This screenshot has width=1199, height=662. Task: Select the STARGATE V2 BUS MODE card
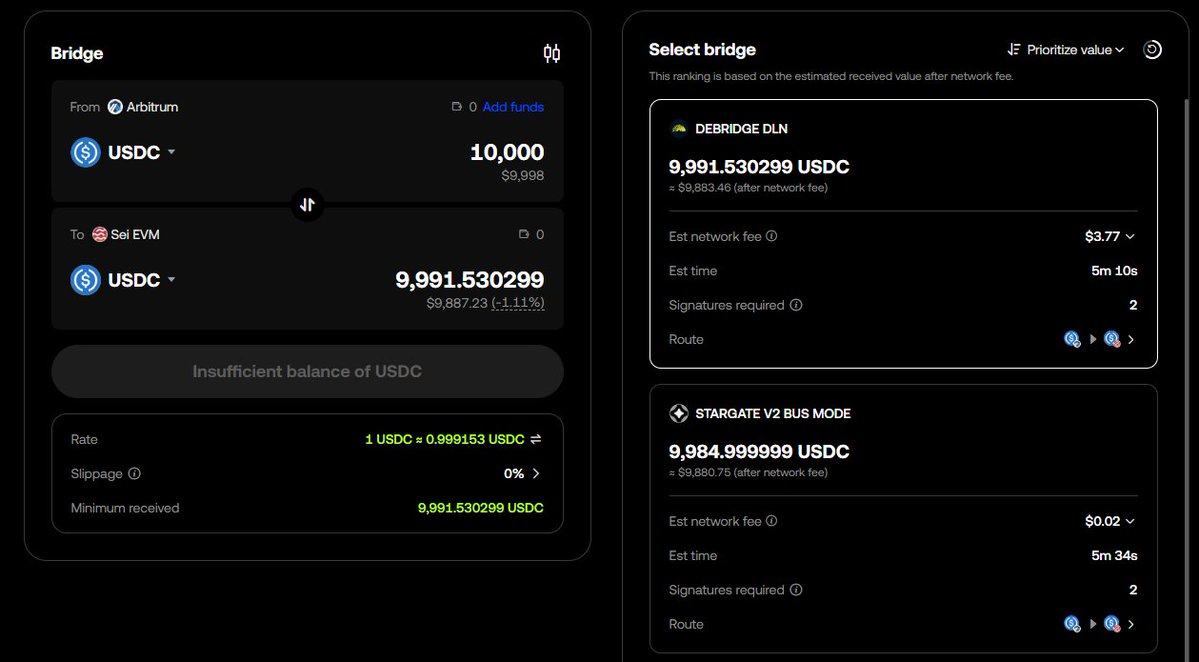[x=903, y=519]
